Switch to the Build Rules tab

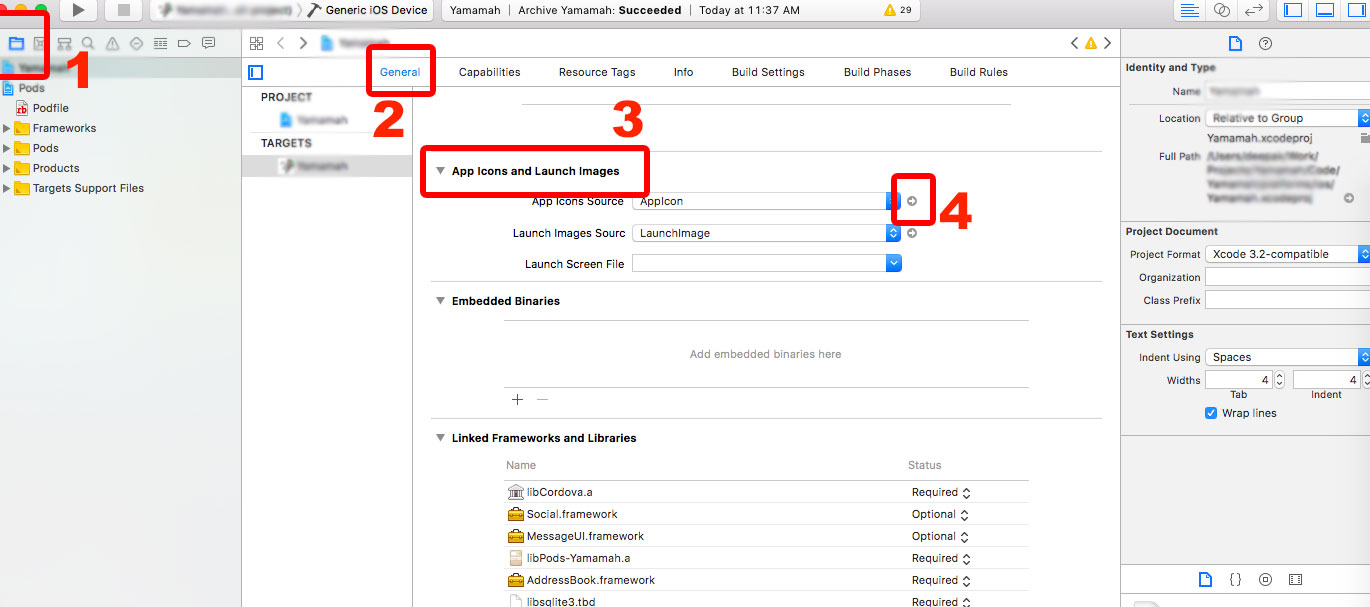pos(979,72)
